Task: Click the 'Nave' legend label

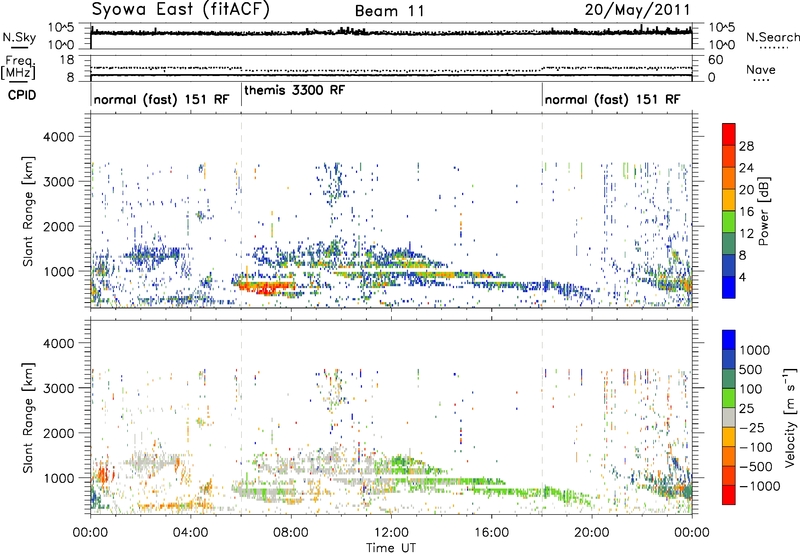Action: coord(761,69)
